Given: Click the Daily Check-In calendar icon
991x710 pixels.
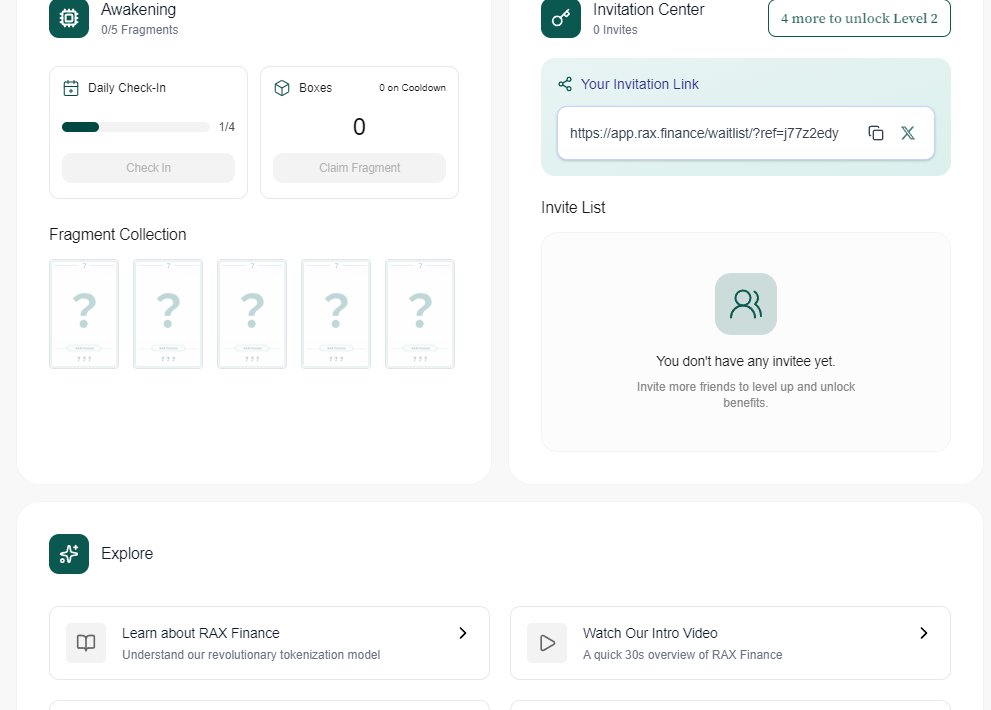Looking at the screenshot, I should (71, 88).
